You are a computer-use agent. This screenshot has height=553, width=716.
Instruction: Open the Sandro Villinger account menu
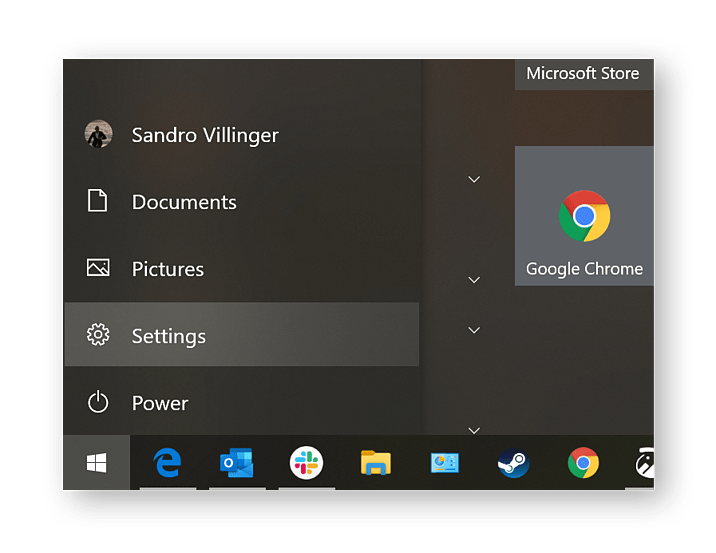click(204, 135)
